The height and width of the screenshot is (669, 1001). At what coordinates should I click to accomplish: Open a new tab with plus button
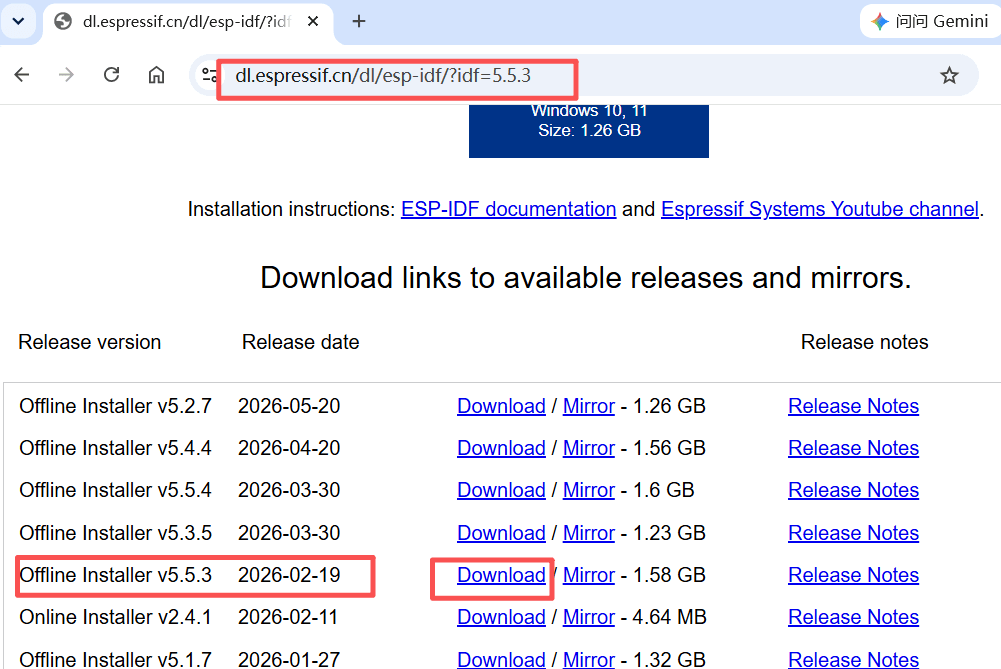coord(359,22)
